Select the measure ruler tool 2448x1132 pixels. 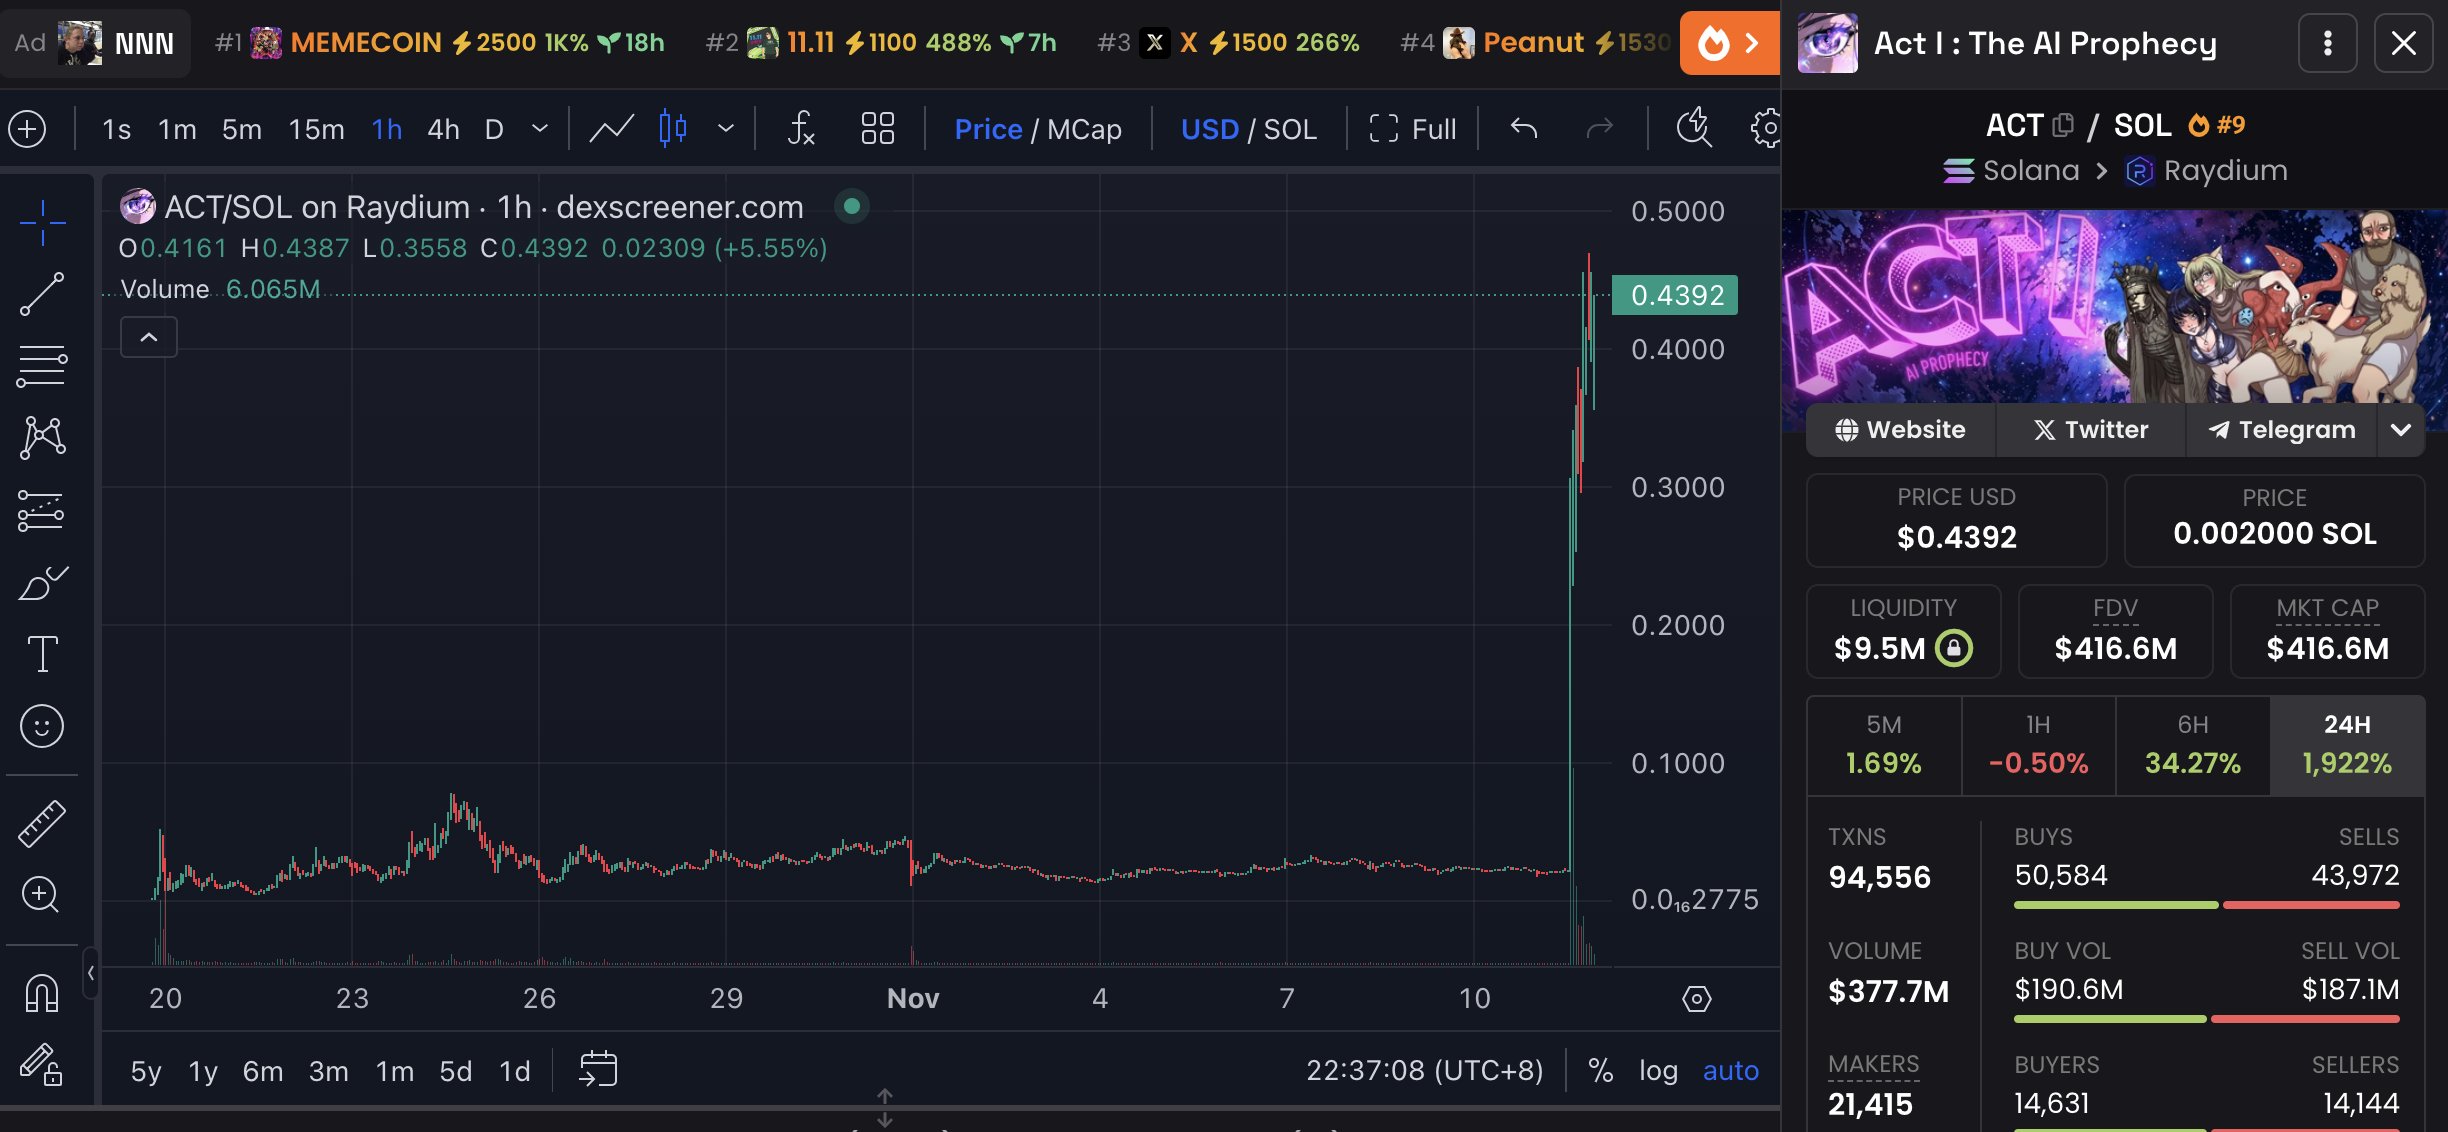41,823
